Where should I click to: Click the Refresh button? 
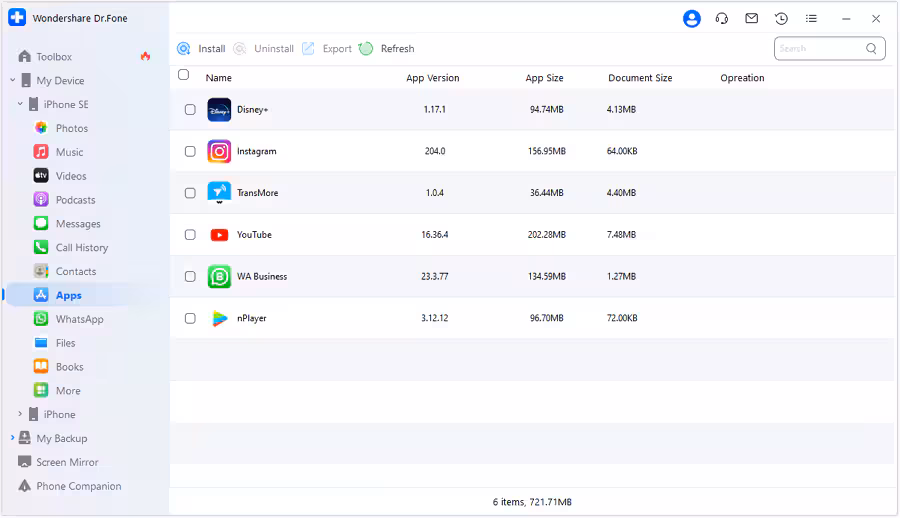click(x=386, y=49)
